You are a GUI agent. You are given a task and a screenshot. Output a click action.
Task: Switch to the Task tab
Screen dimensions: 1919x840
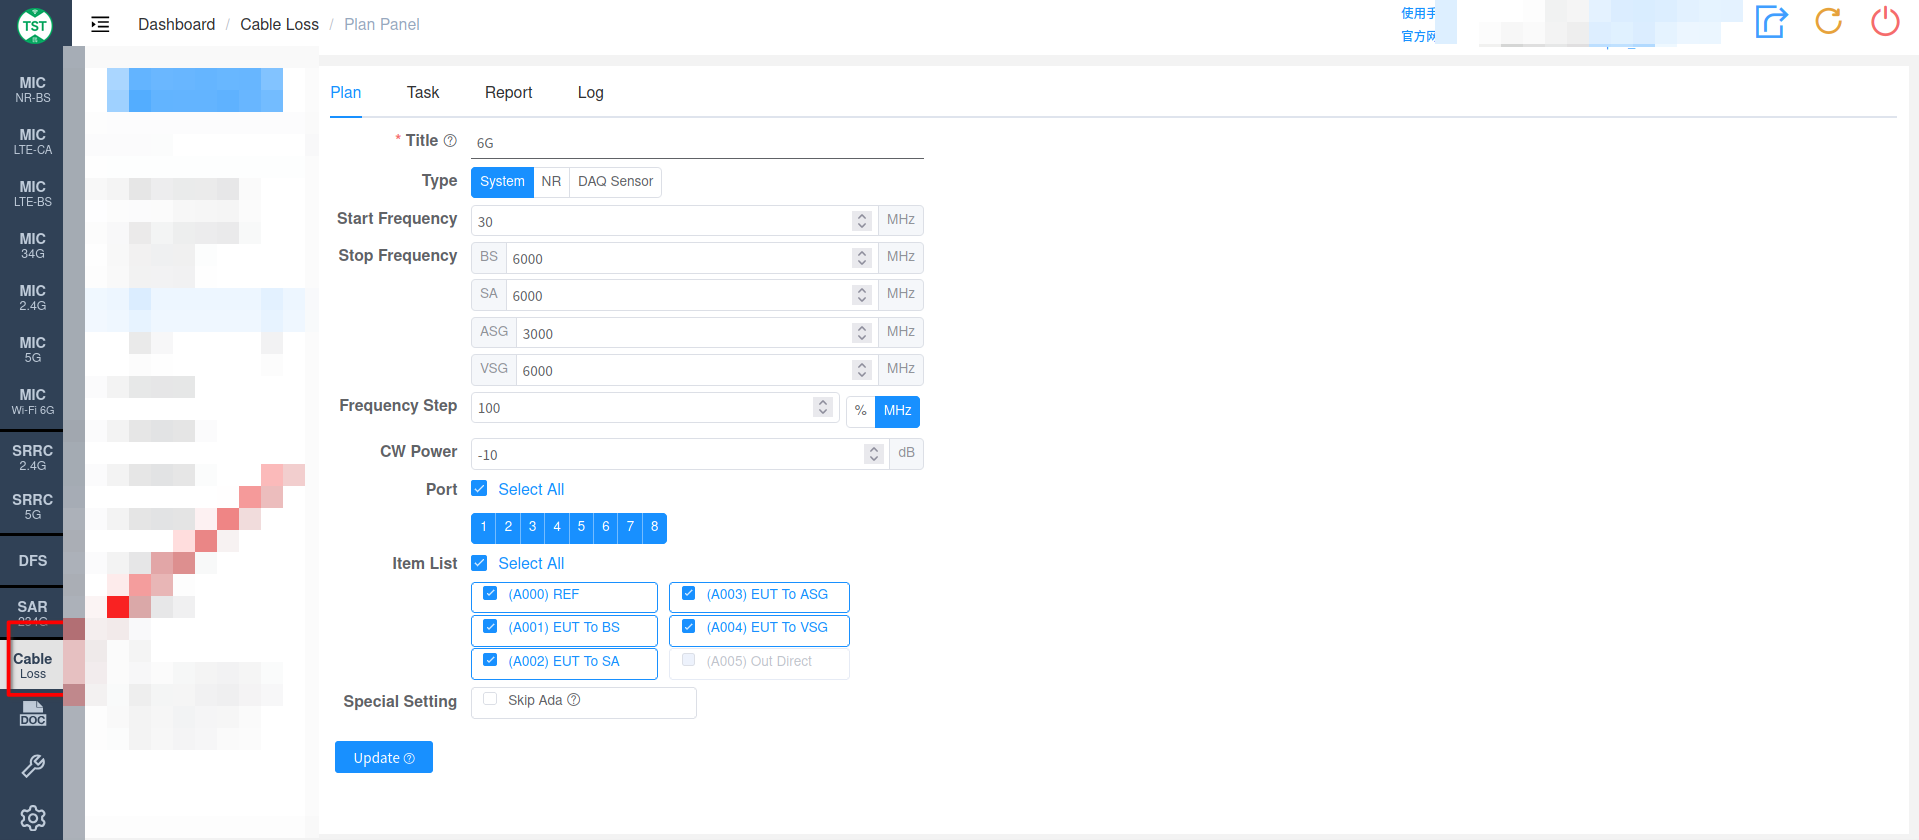pos(423,92)
